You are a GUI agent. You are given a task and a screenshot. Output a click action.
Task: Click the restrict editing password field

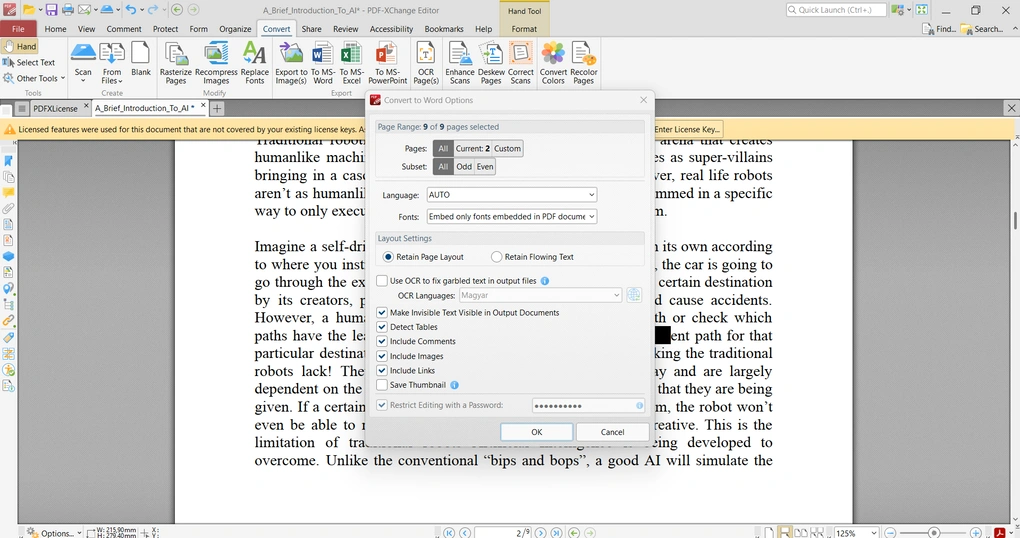[x=588, y=405]
